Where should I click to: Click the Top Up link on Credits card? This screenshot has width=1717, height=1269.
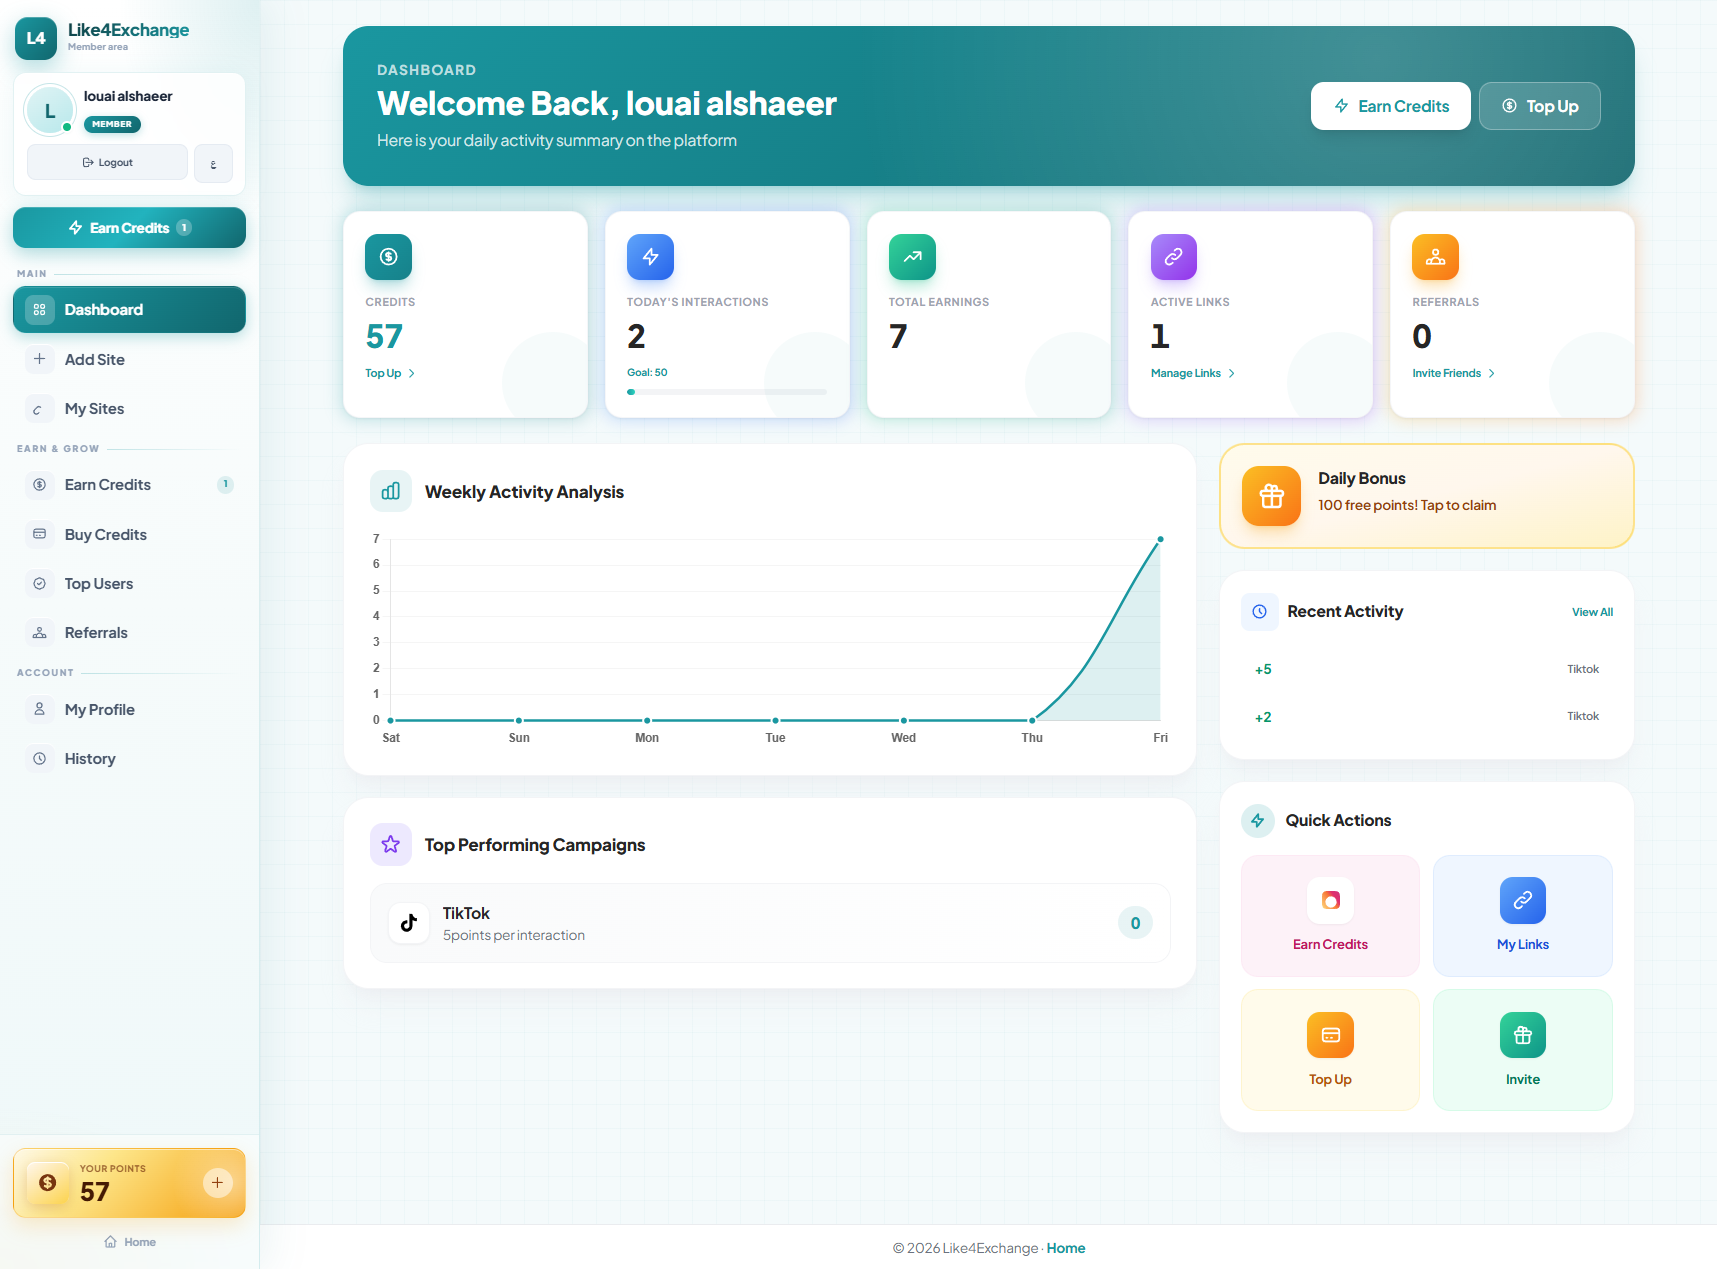click(390, 373)
